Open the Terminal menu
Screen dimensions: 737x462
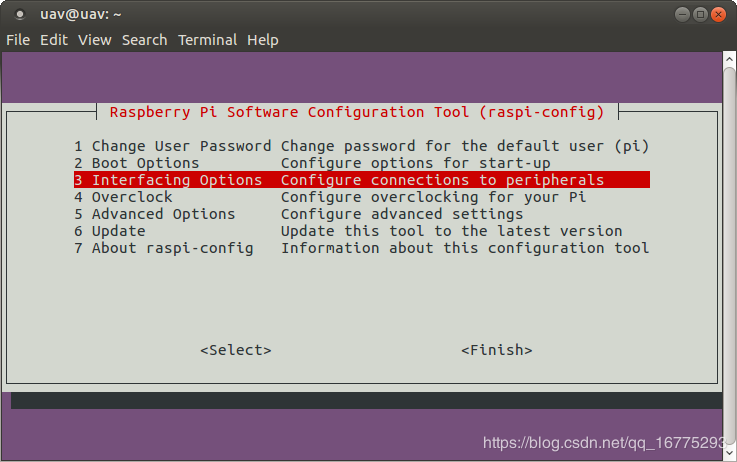(x=207, y=40)
